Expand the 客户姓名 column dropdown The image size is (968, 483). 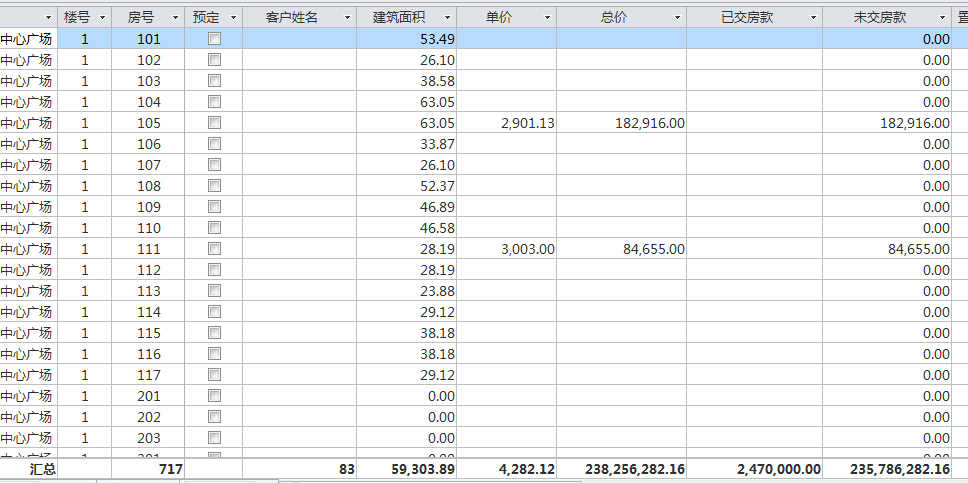(x=347, y=18)
